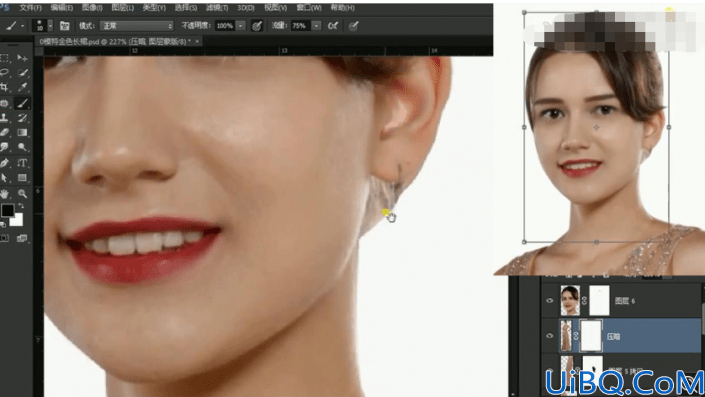Toggle Quick Mask mode

click(x=5, y=238)
